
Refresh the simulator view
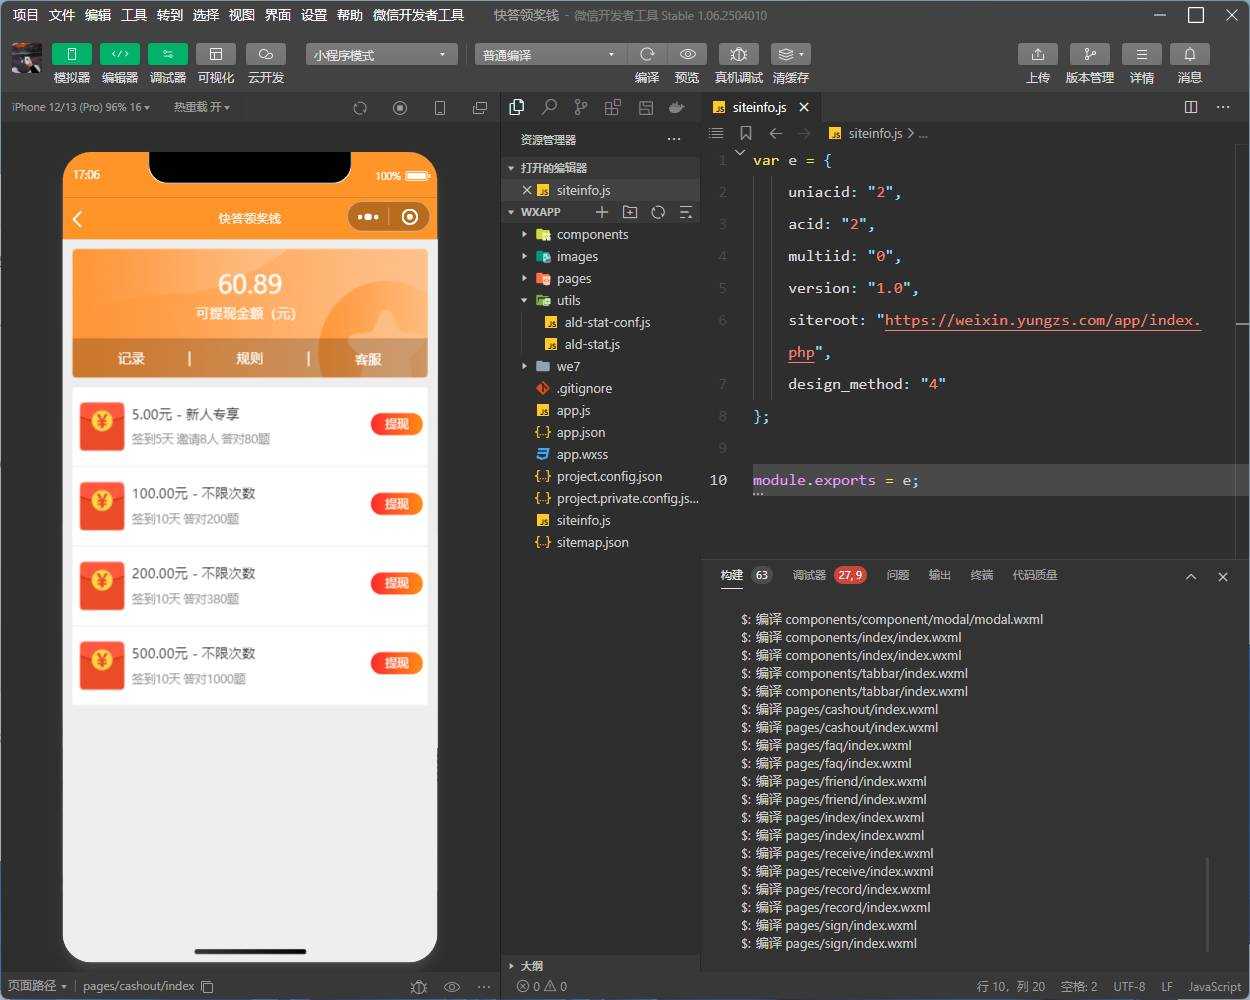(x=360, y=107)
